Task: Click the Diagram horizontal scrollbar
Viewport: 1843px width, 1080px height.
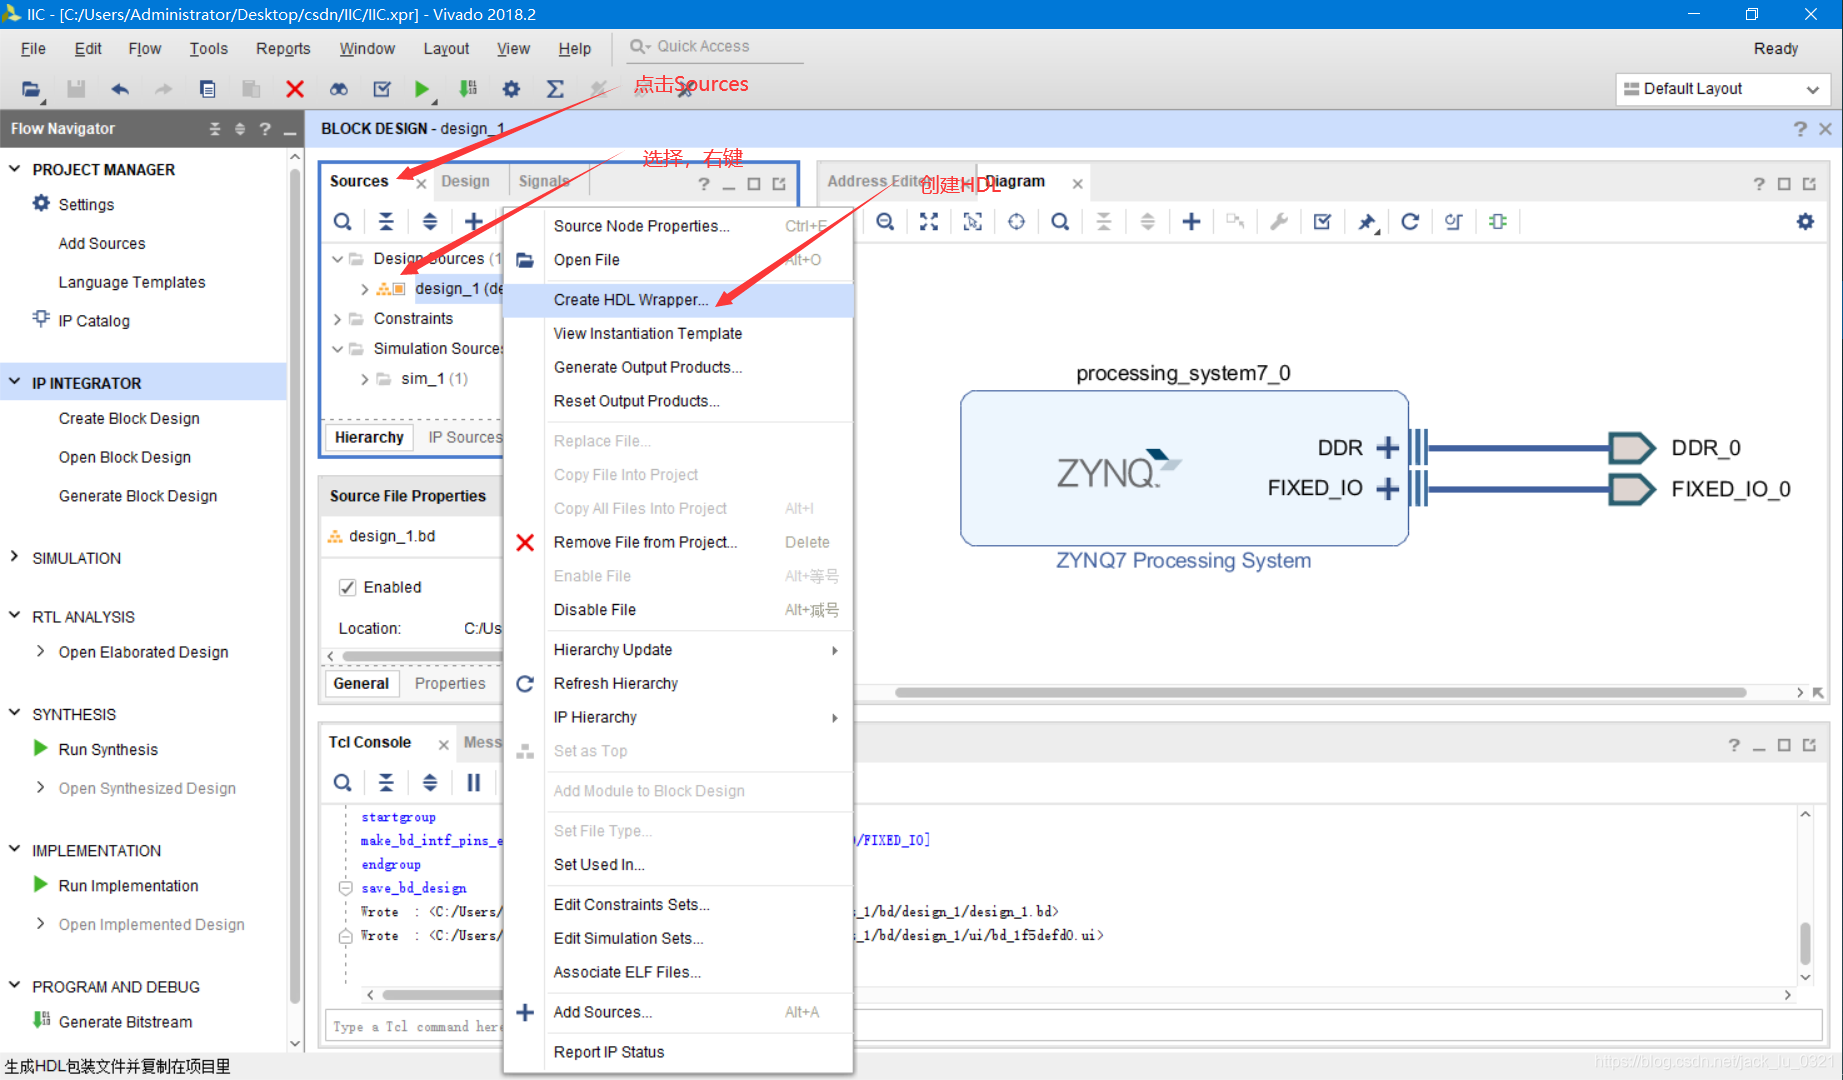Action: [1320, 692]
